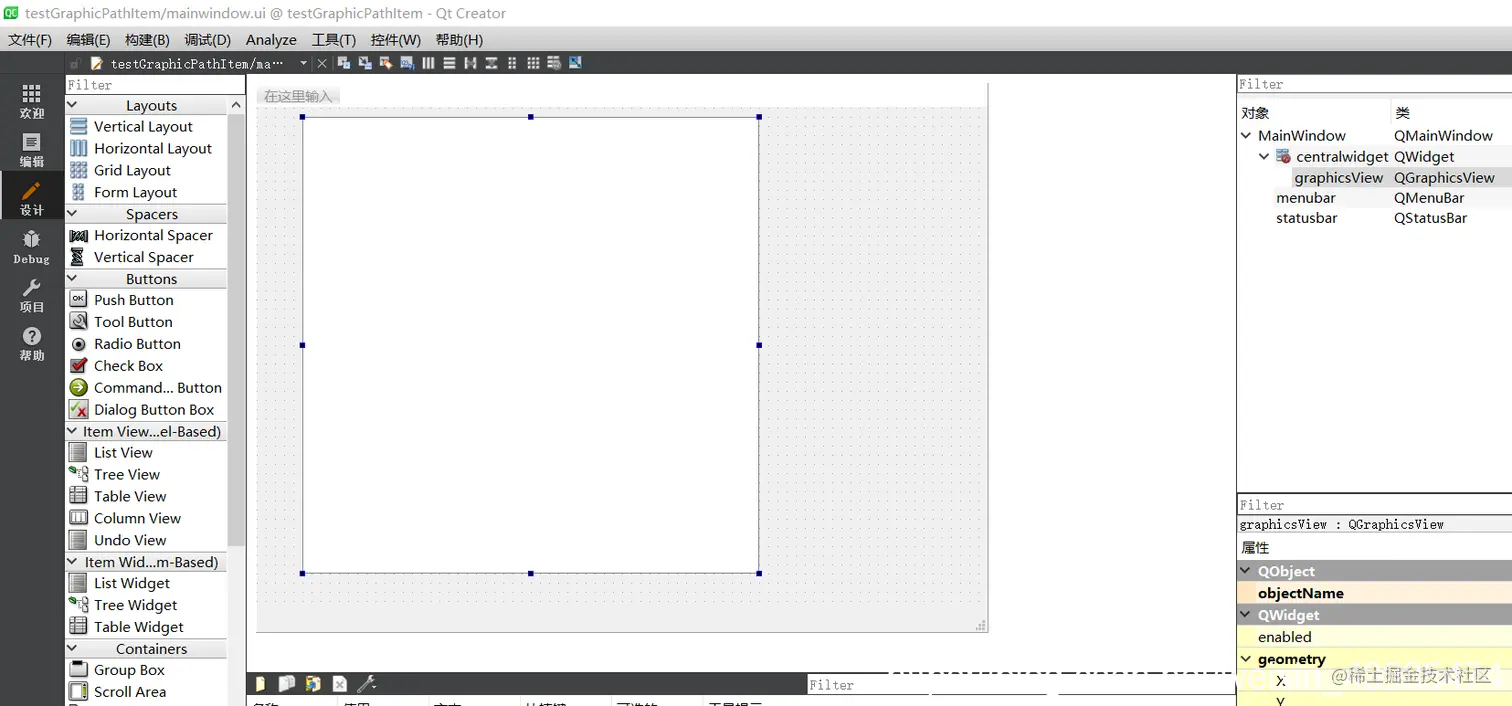Select Tree View in widget box
The height and width of the screenshot is (706, 1512).
(127, 474)
